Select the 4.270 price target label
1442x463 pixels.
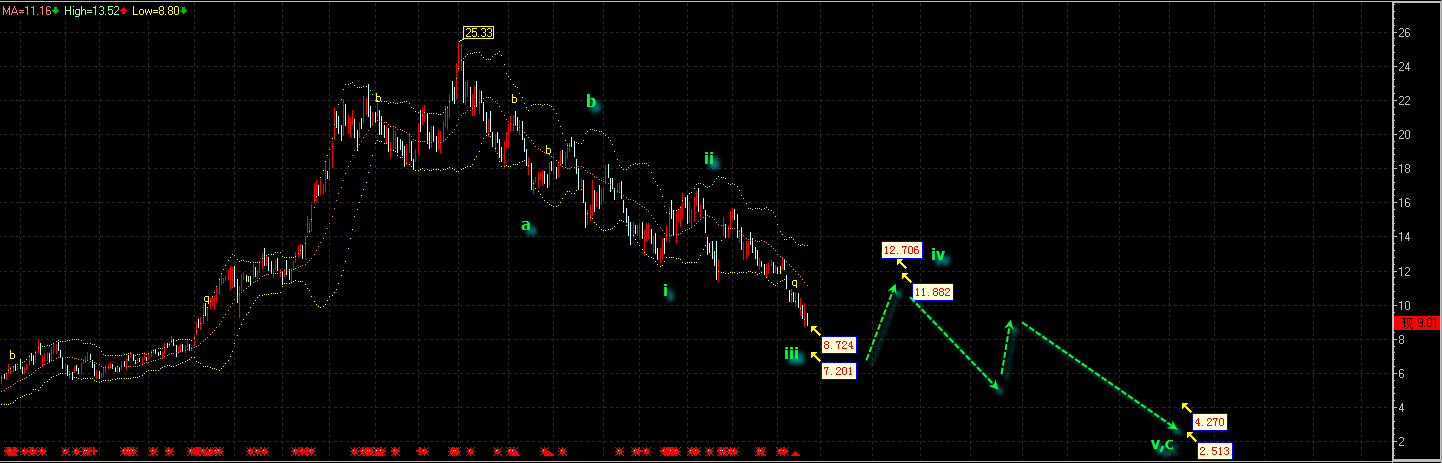[x=1209, y=422]
